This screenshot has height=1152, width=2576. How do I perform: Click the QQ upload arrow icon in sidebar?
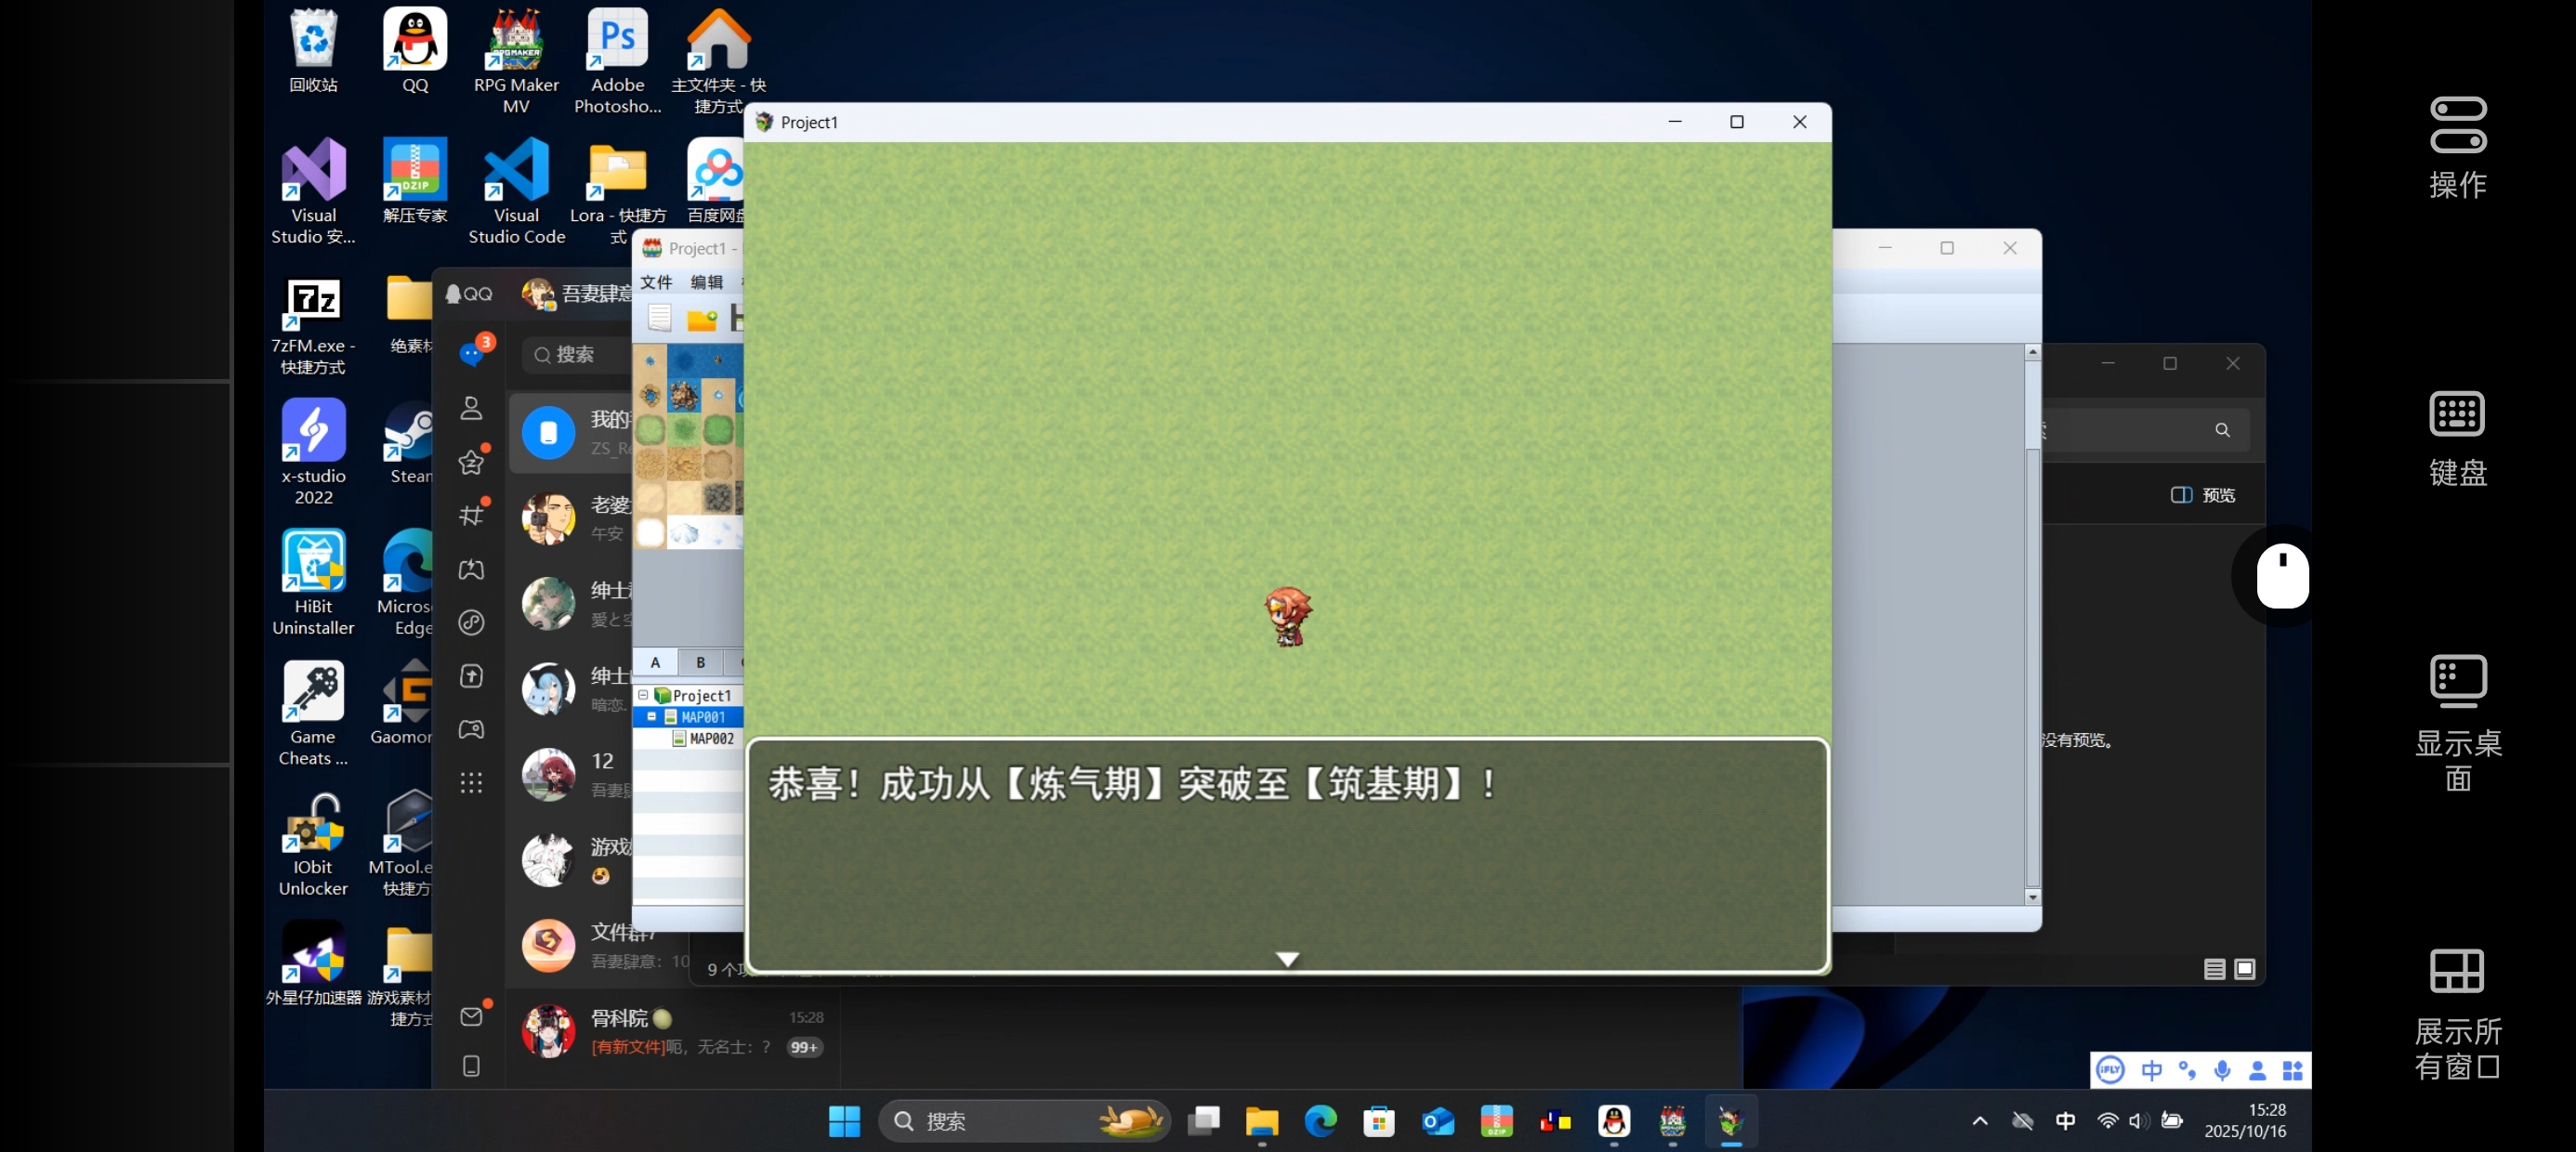tap(471, 677)
